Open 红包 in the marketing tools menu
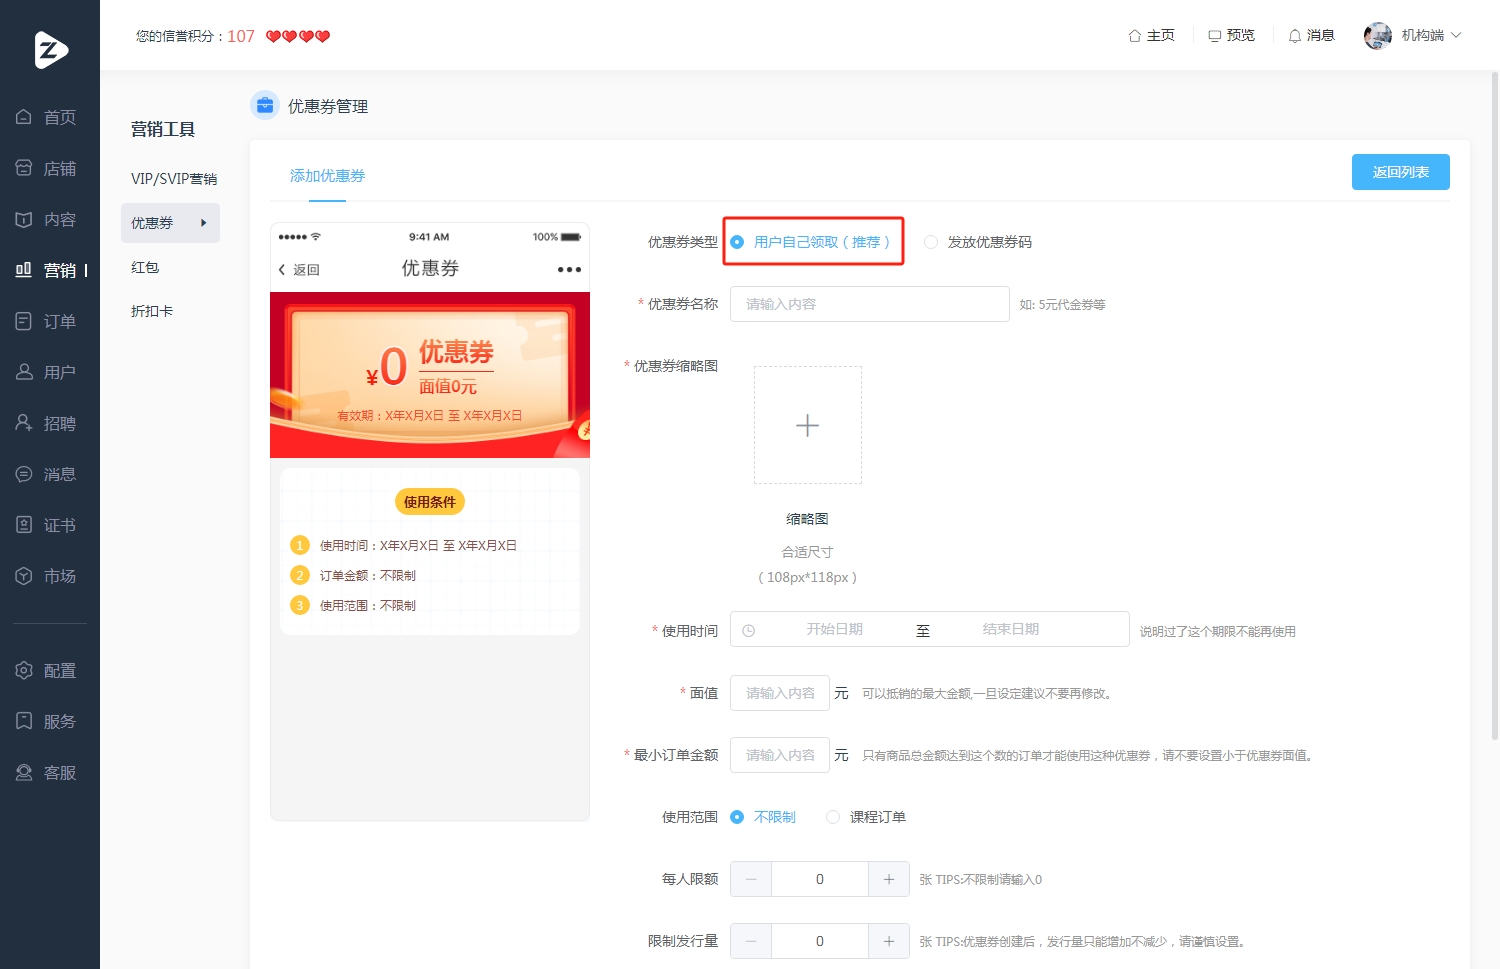Viewport: 1500px width, 969px height. click(x=145, y=267)
